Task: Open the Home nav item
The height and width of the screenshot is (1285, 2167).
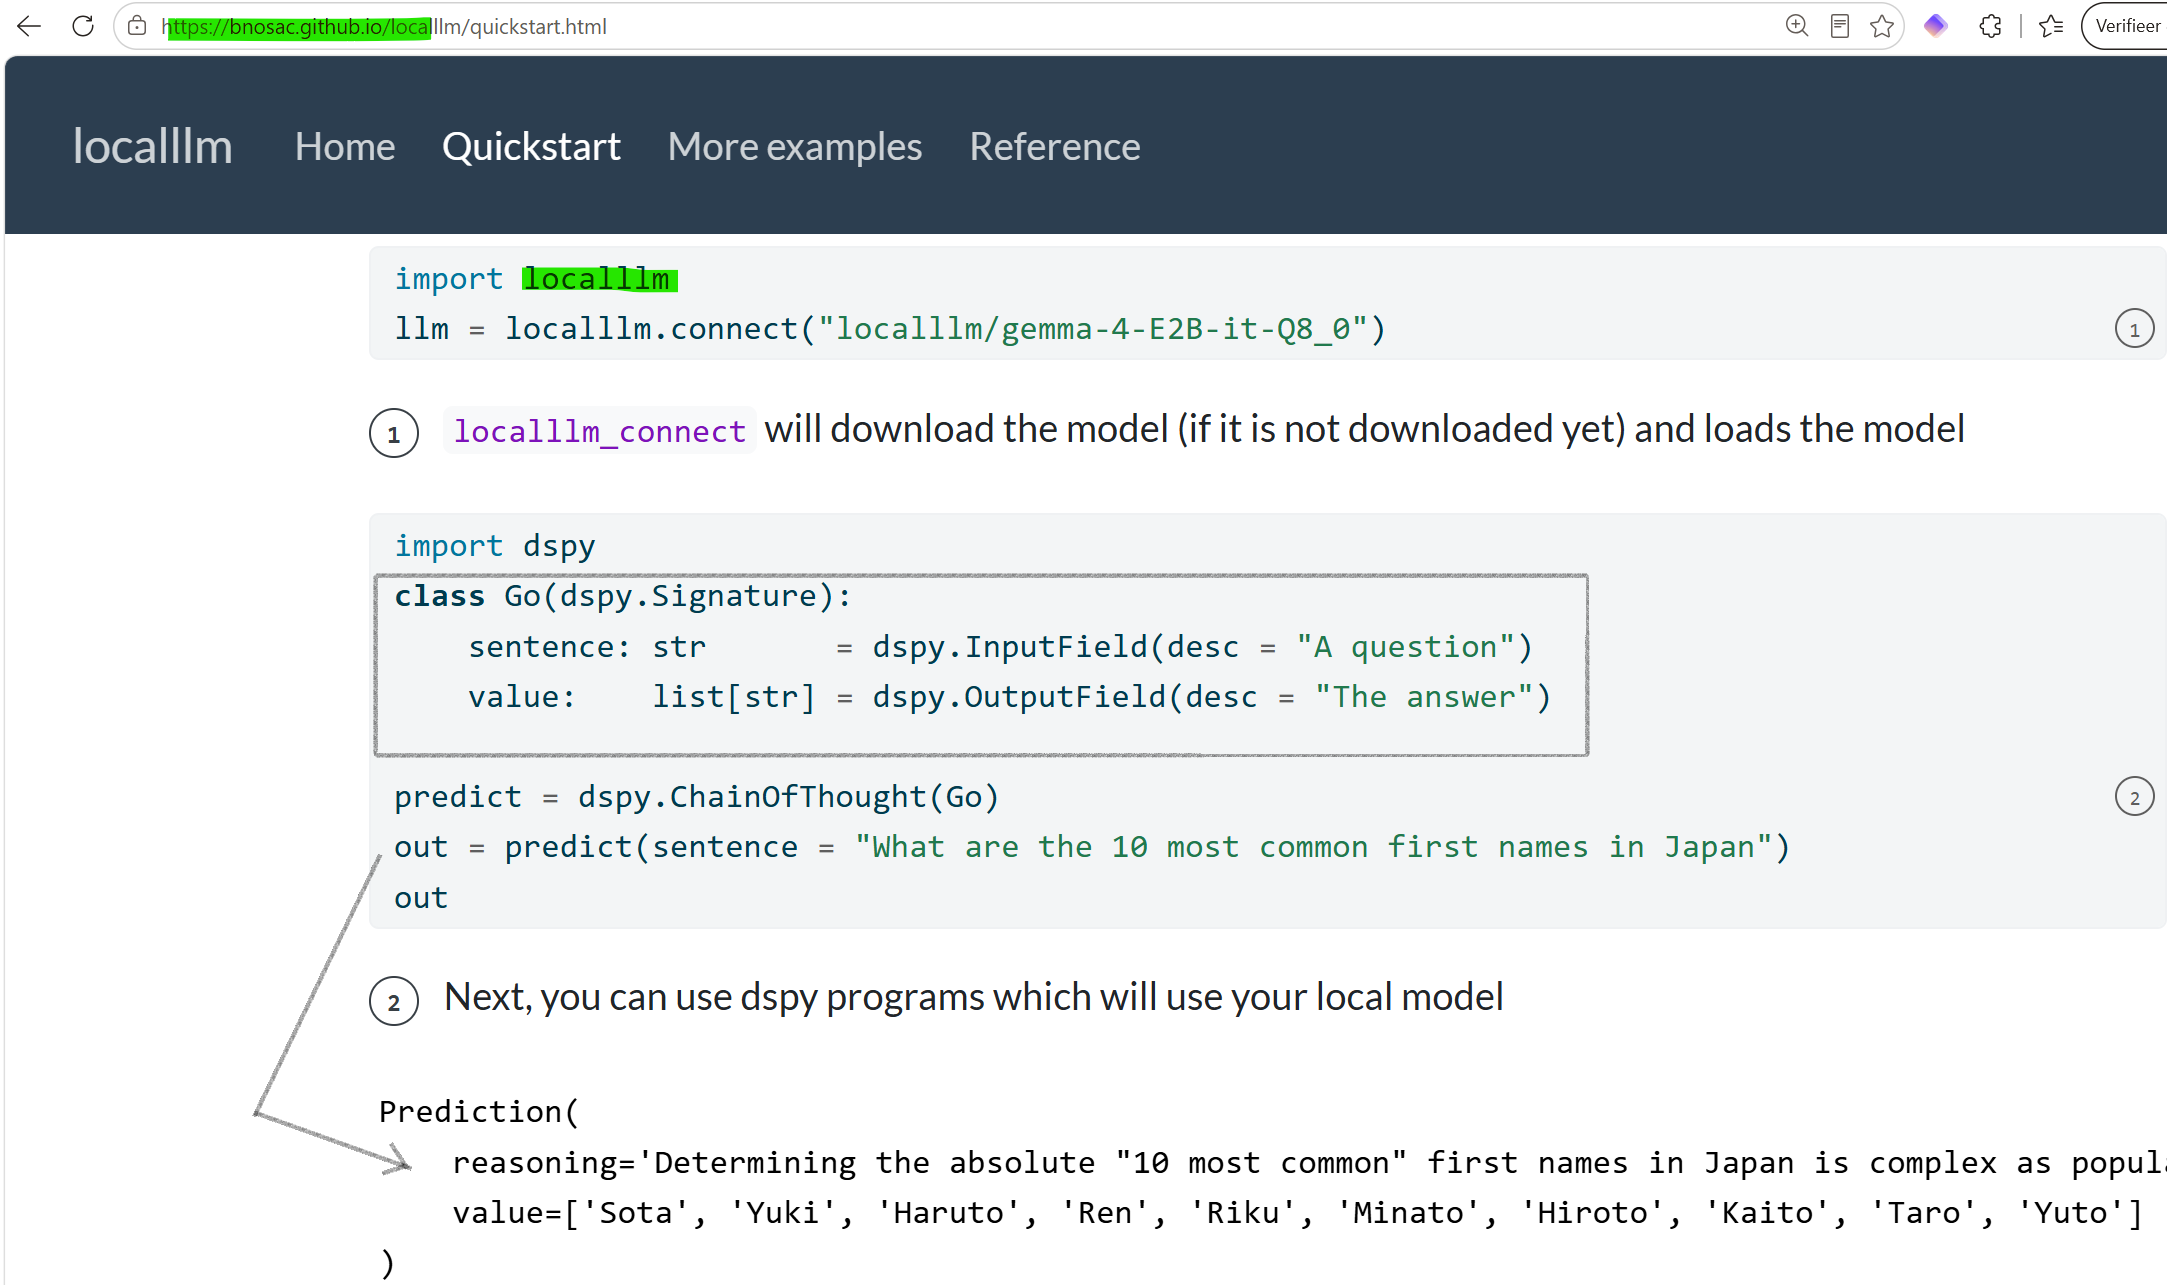Action: click(x=345, y=147)
